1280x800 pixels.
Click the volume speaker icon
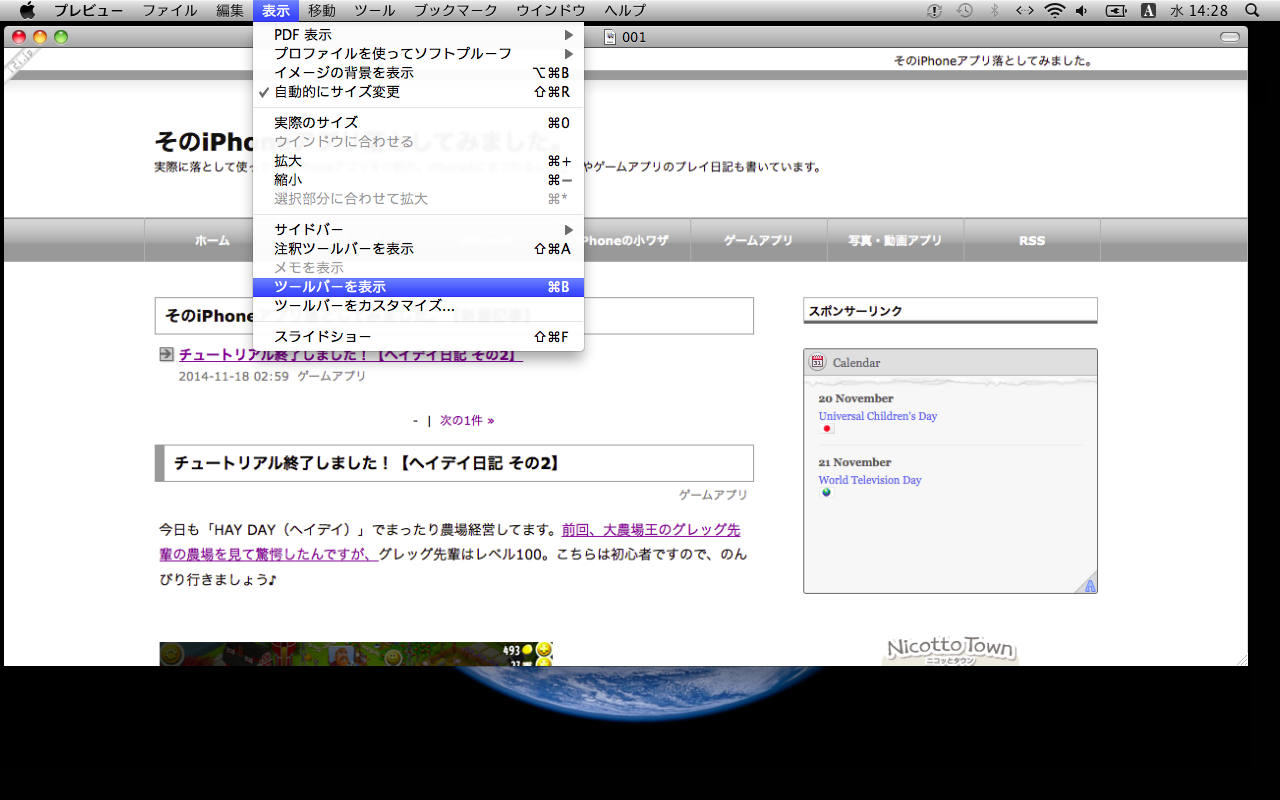click(1083, 10)
